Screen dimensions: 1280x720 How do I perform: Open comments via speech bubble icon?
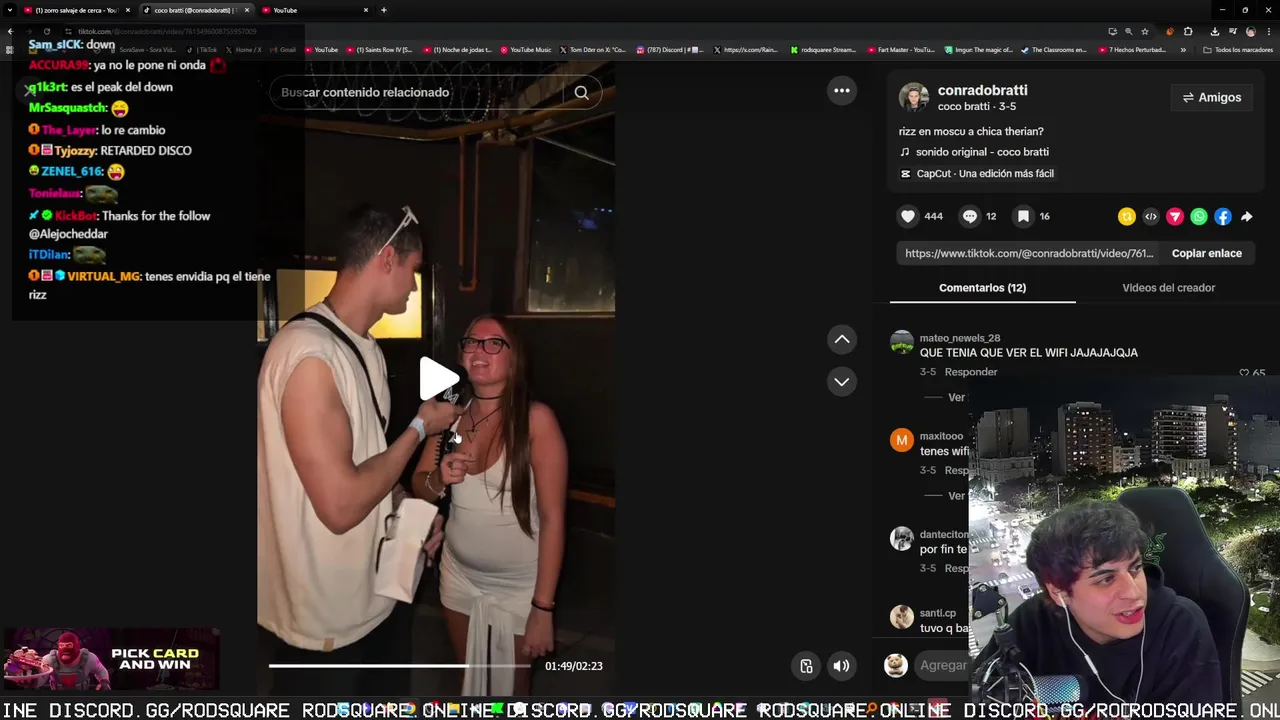click(x=970, y=216)
